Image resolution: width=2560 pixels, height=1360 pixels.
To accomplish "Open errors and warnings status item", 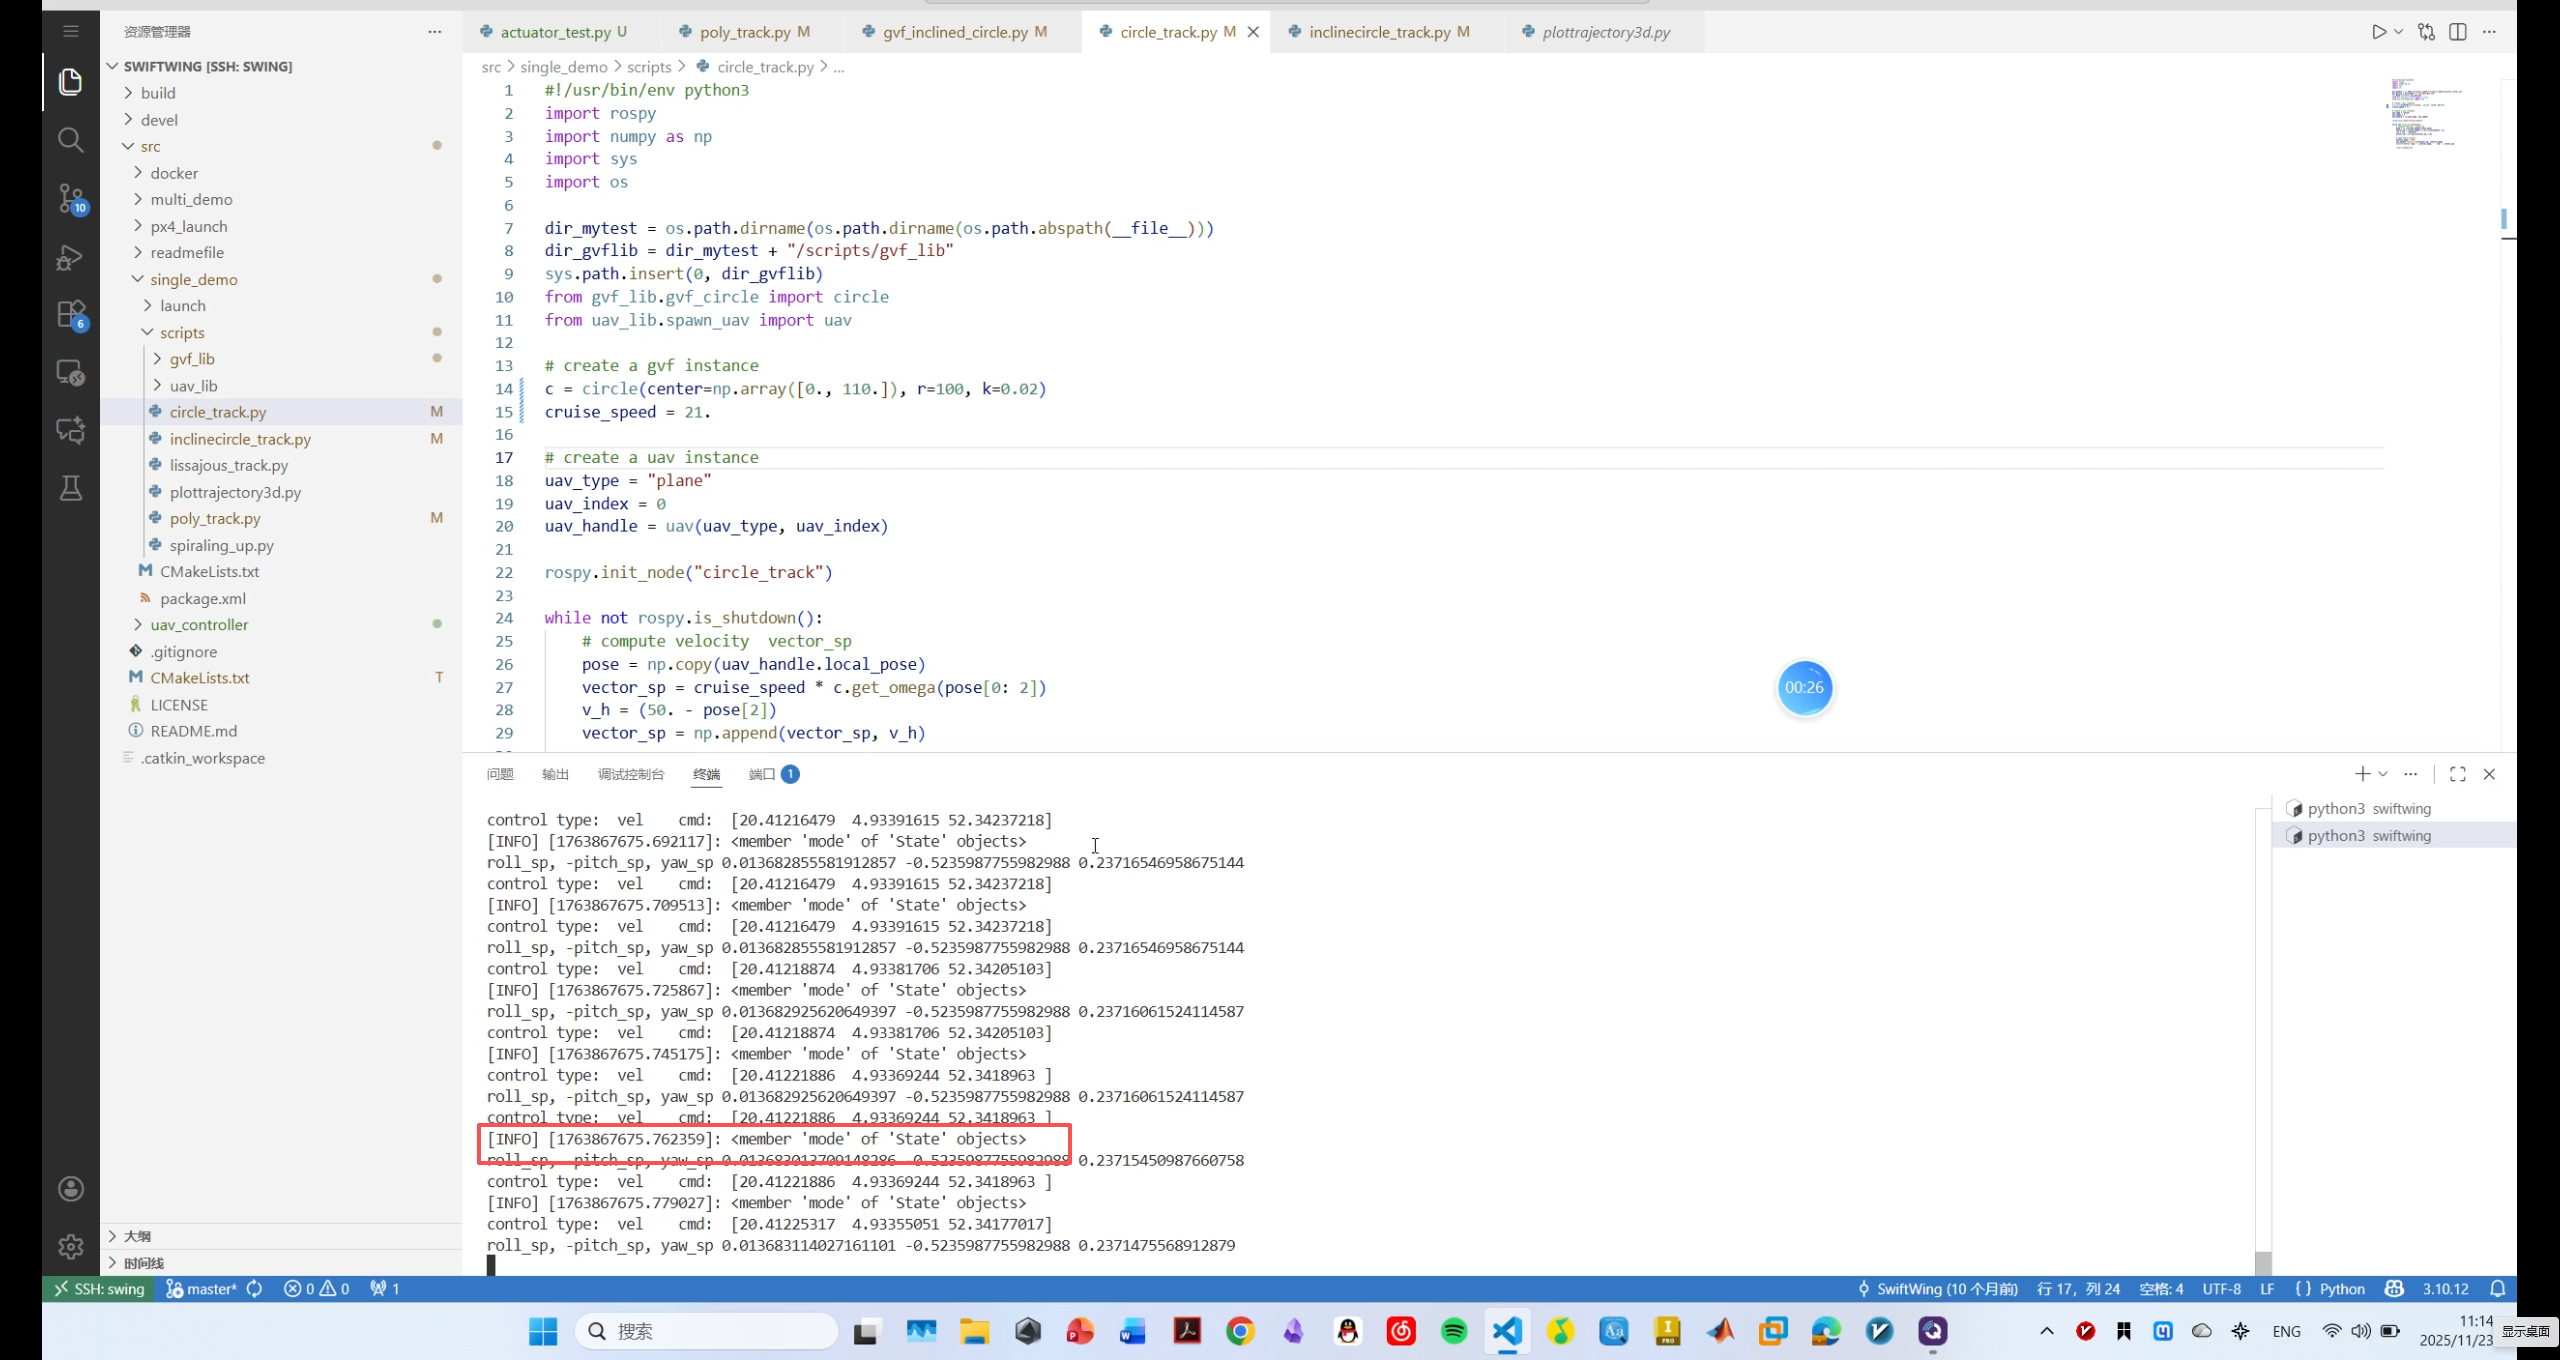I will [317, 1289].
